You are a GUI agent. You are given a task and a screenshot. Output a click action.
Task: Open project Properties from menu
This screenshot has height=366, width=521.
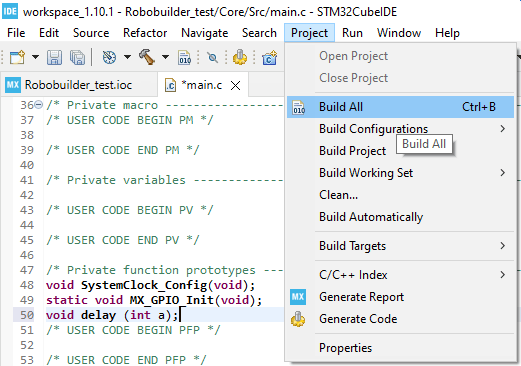[x=400, y=348]
